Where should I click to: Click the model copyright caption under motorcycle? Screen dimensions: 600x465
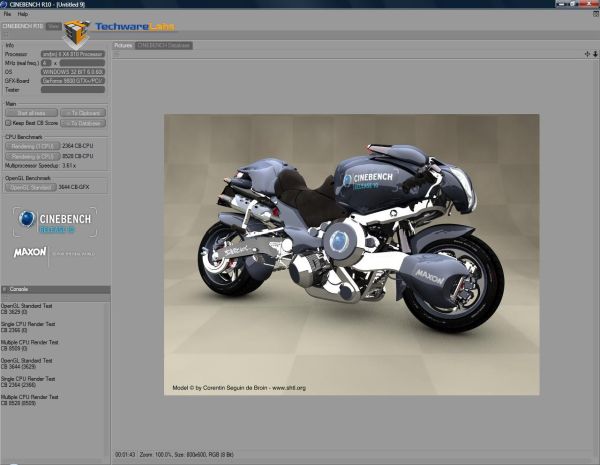239,388
